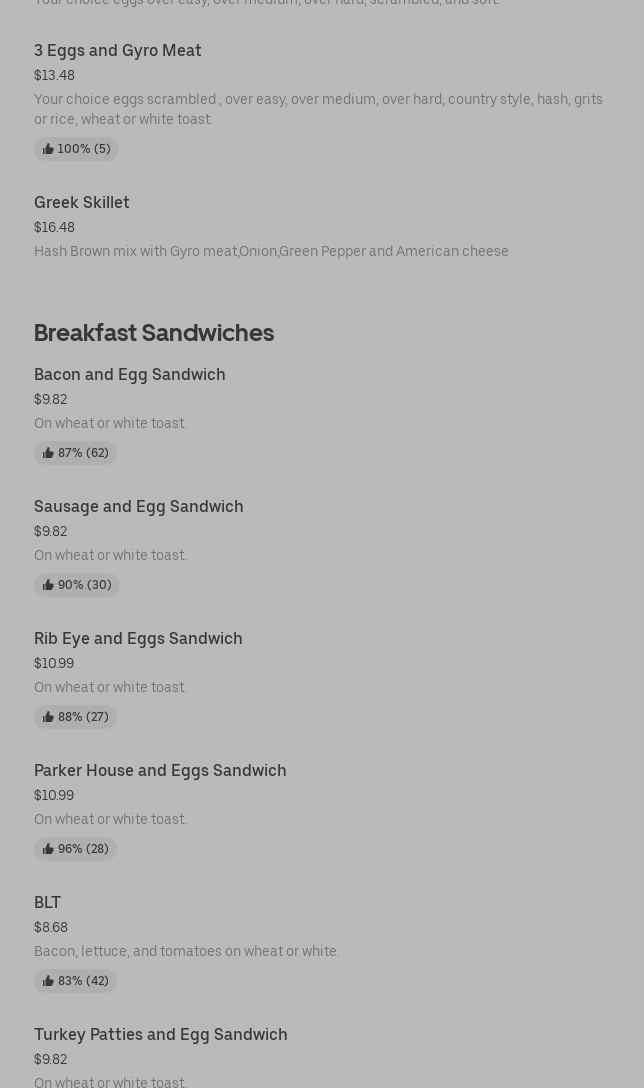Click thumbs-up icon under Rib Eye and Eggs Sandwich
The width and height of the screenshot is (644, 1088).
tap(48, 717)
